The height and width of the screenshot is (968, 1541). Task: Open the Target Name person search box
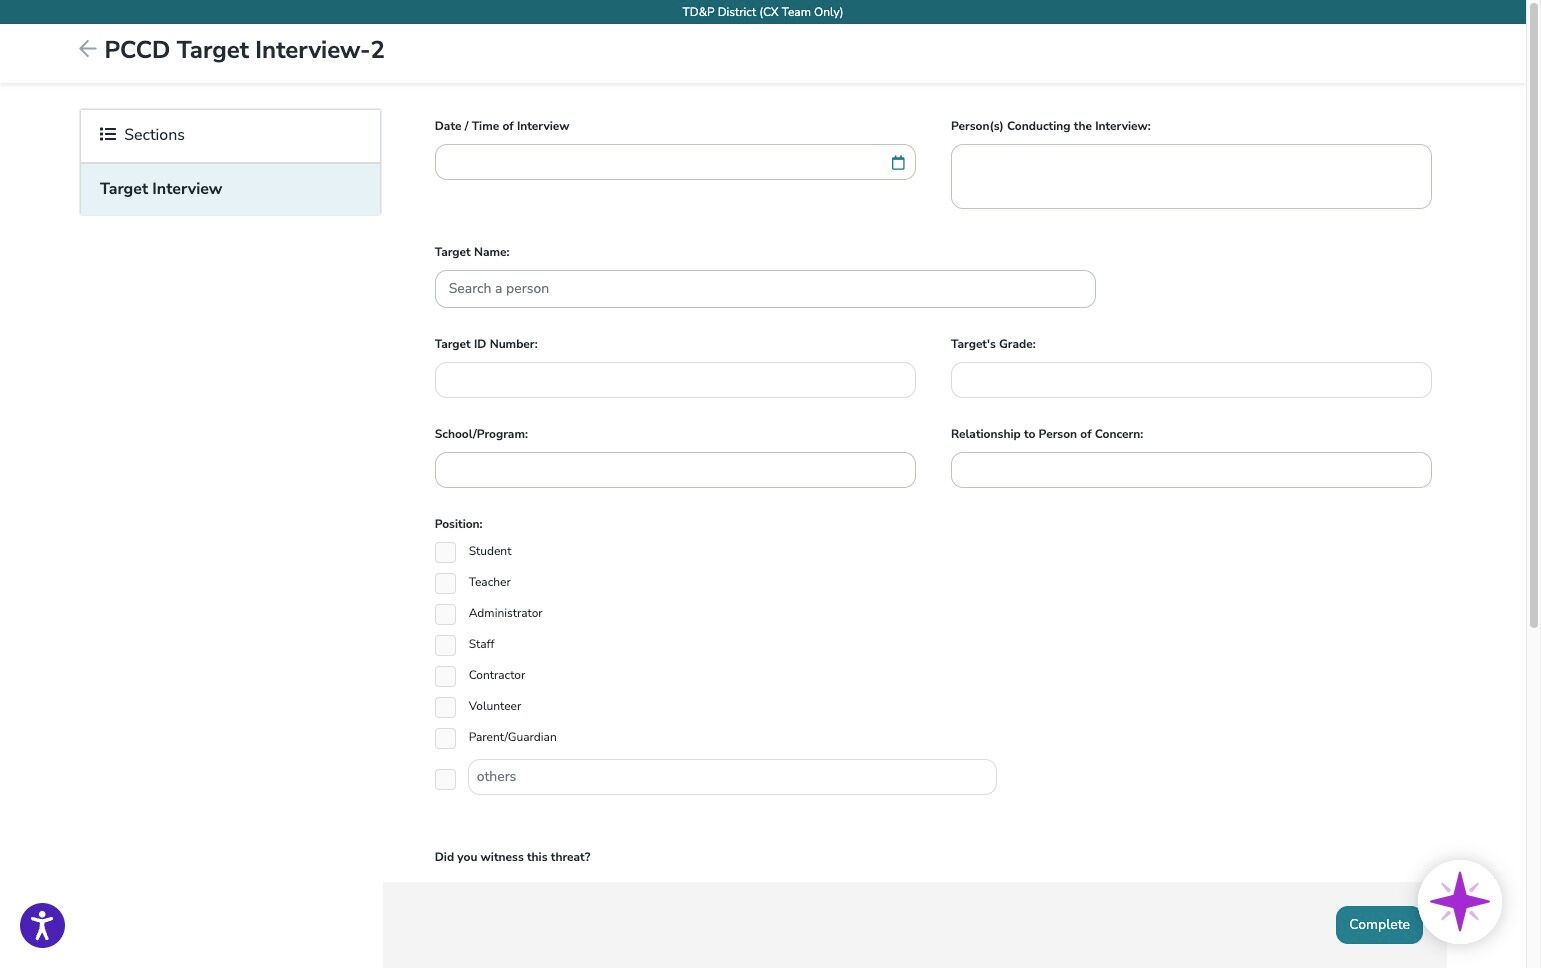765,289
